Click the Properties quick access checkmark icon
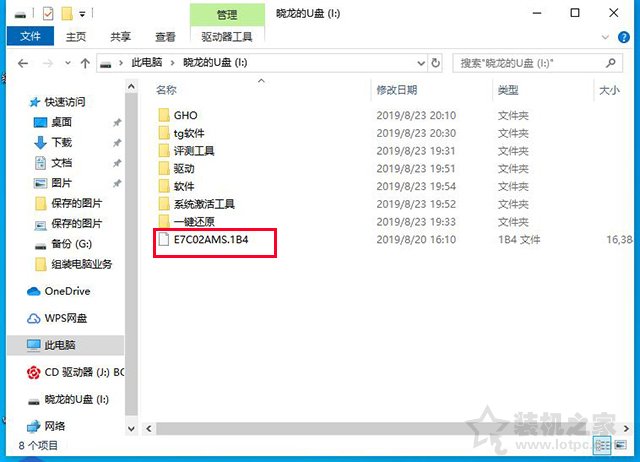The image size is (640, 462). (x=48, y=14)
